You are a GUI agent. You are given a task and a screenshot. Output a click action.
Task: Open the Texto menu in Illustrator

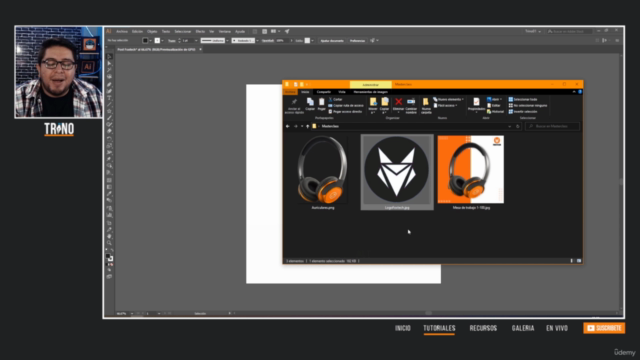166,31
